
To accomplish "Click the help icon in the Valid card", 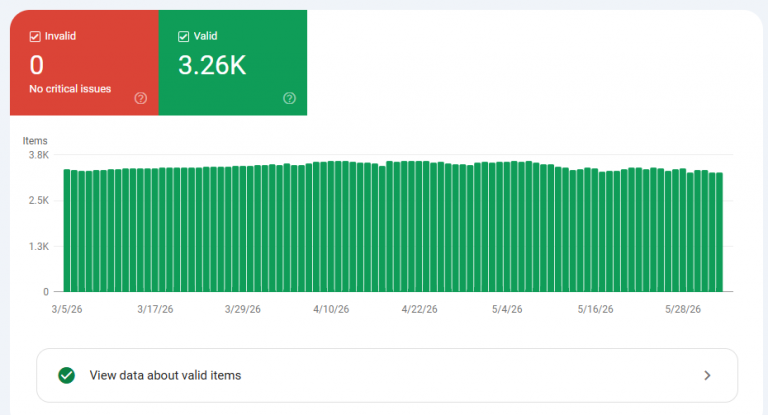I will (x=289, y=98).
